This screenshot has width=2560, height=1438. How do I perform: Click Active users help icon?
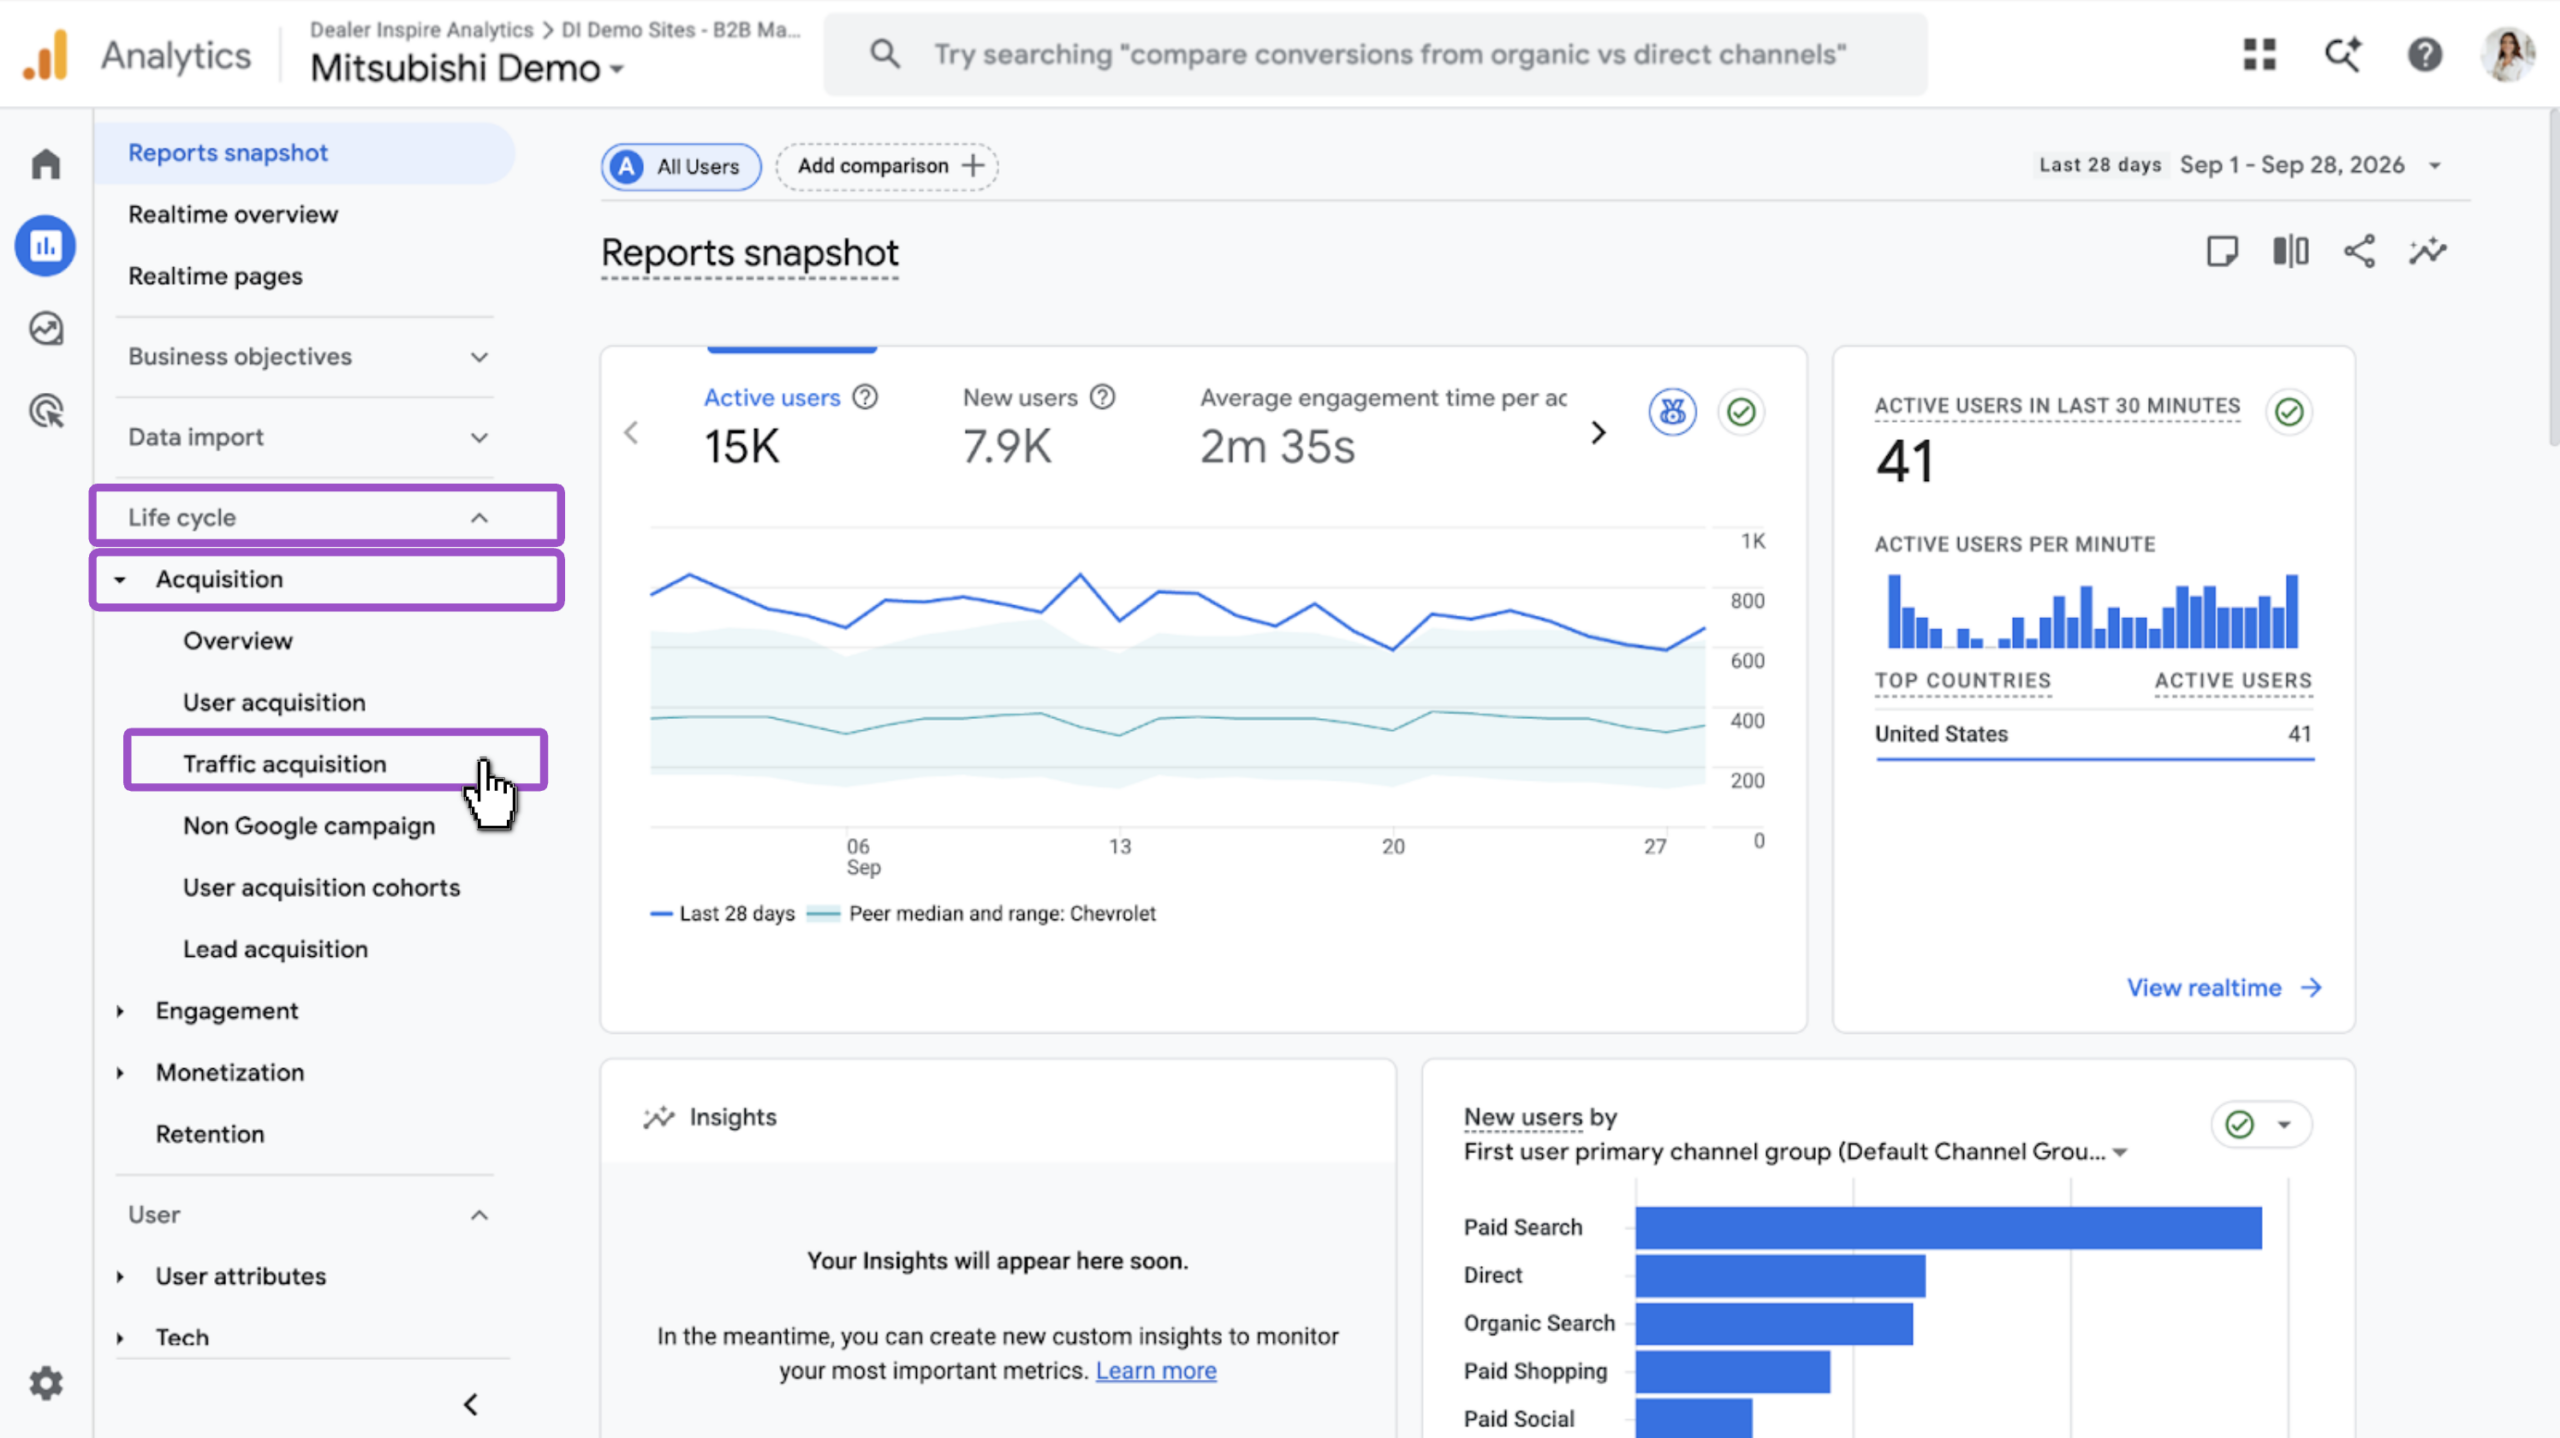(865, 397)
